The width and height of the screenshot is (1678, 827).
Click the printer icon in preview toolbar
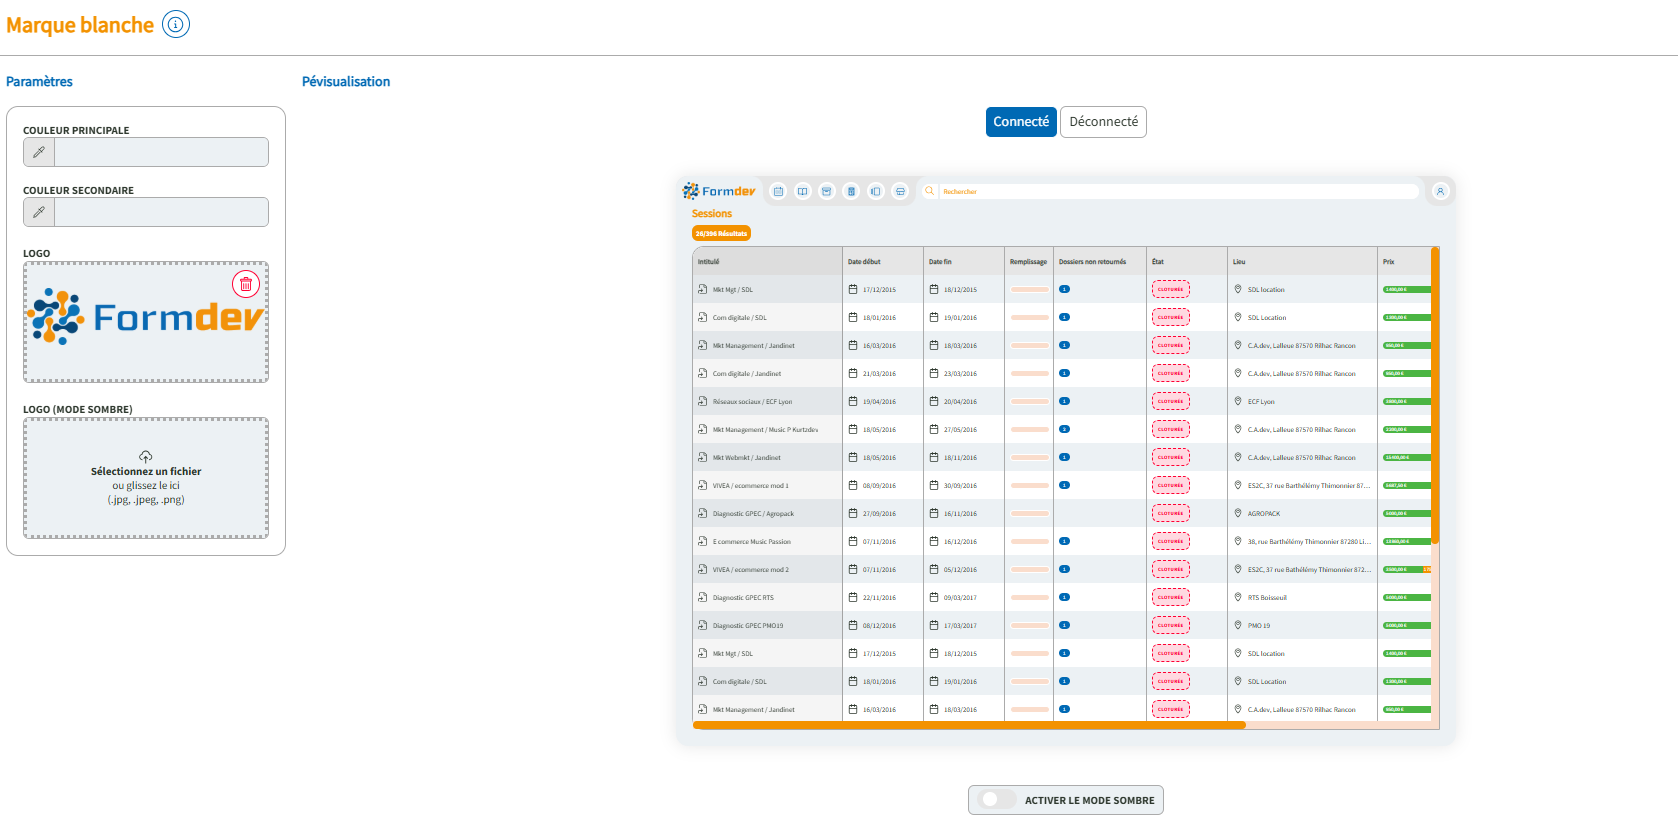[900, 191]
